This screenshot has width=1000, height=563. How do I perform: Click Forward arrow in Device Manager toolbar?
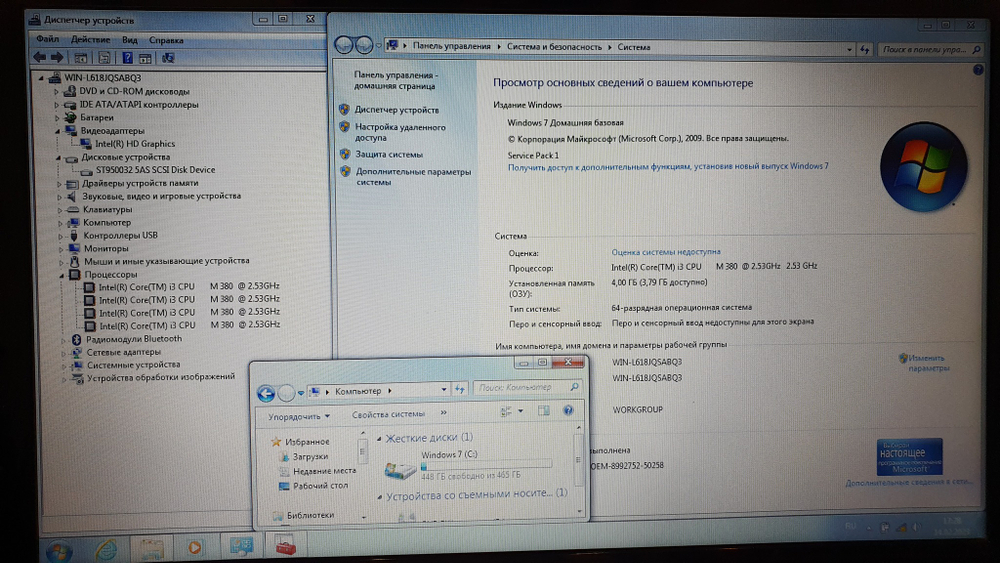point(57,57)
